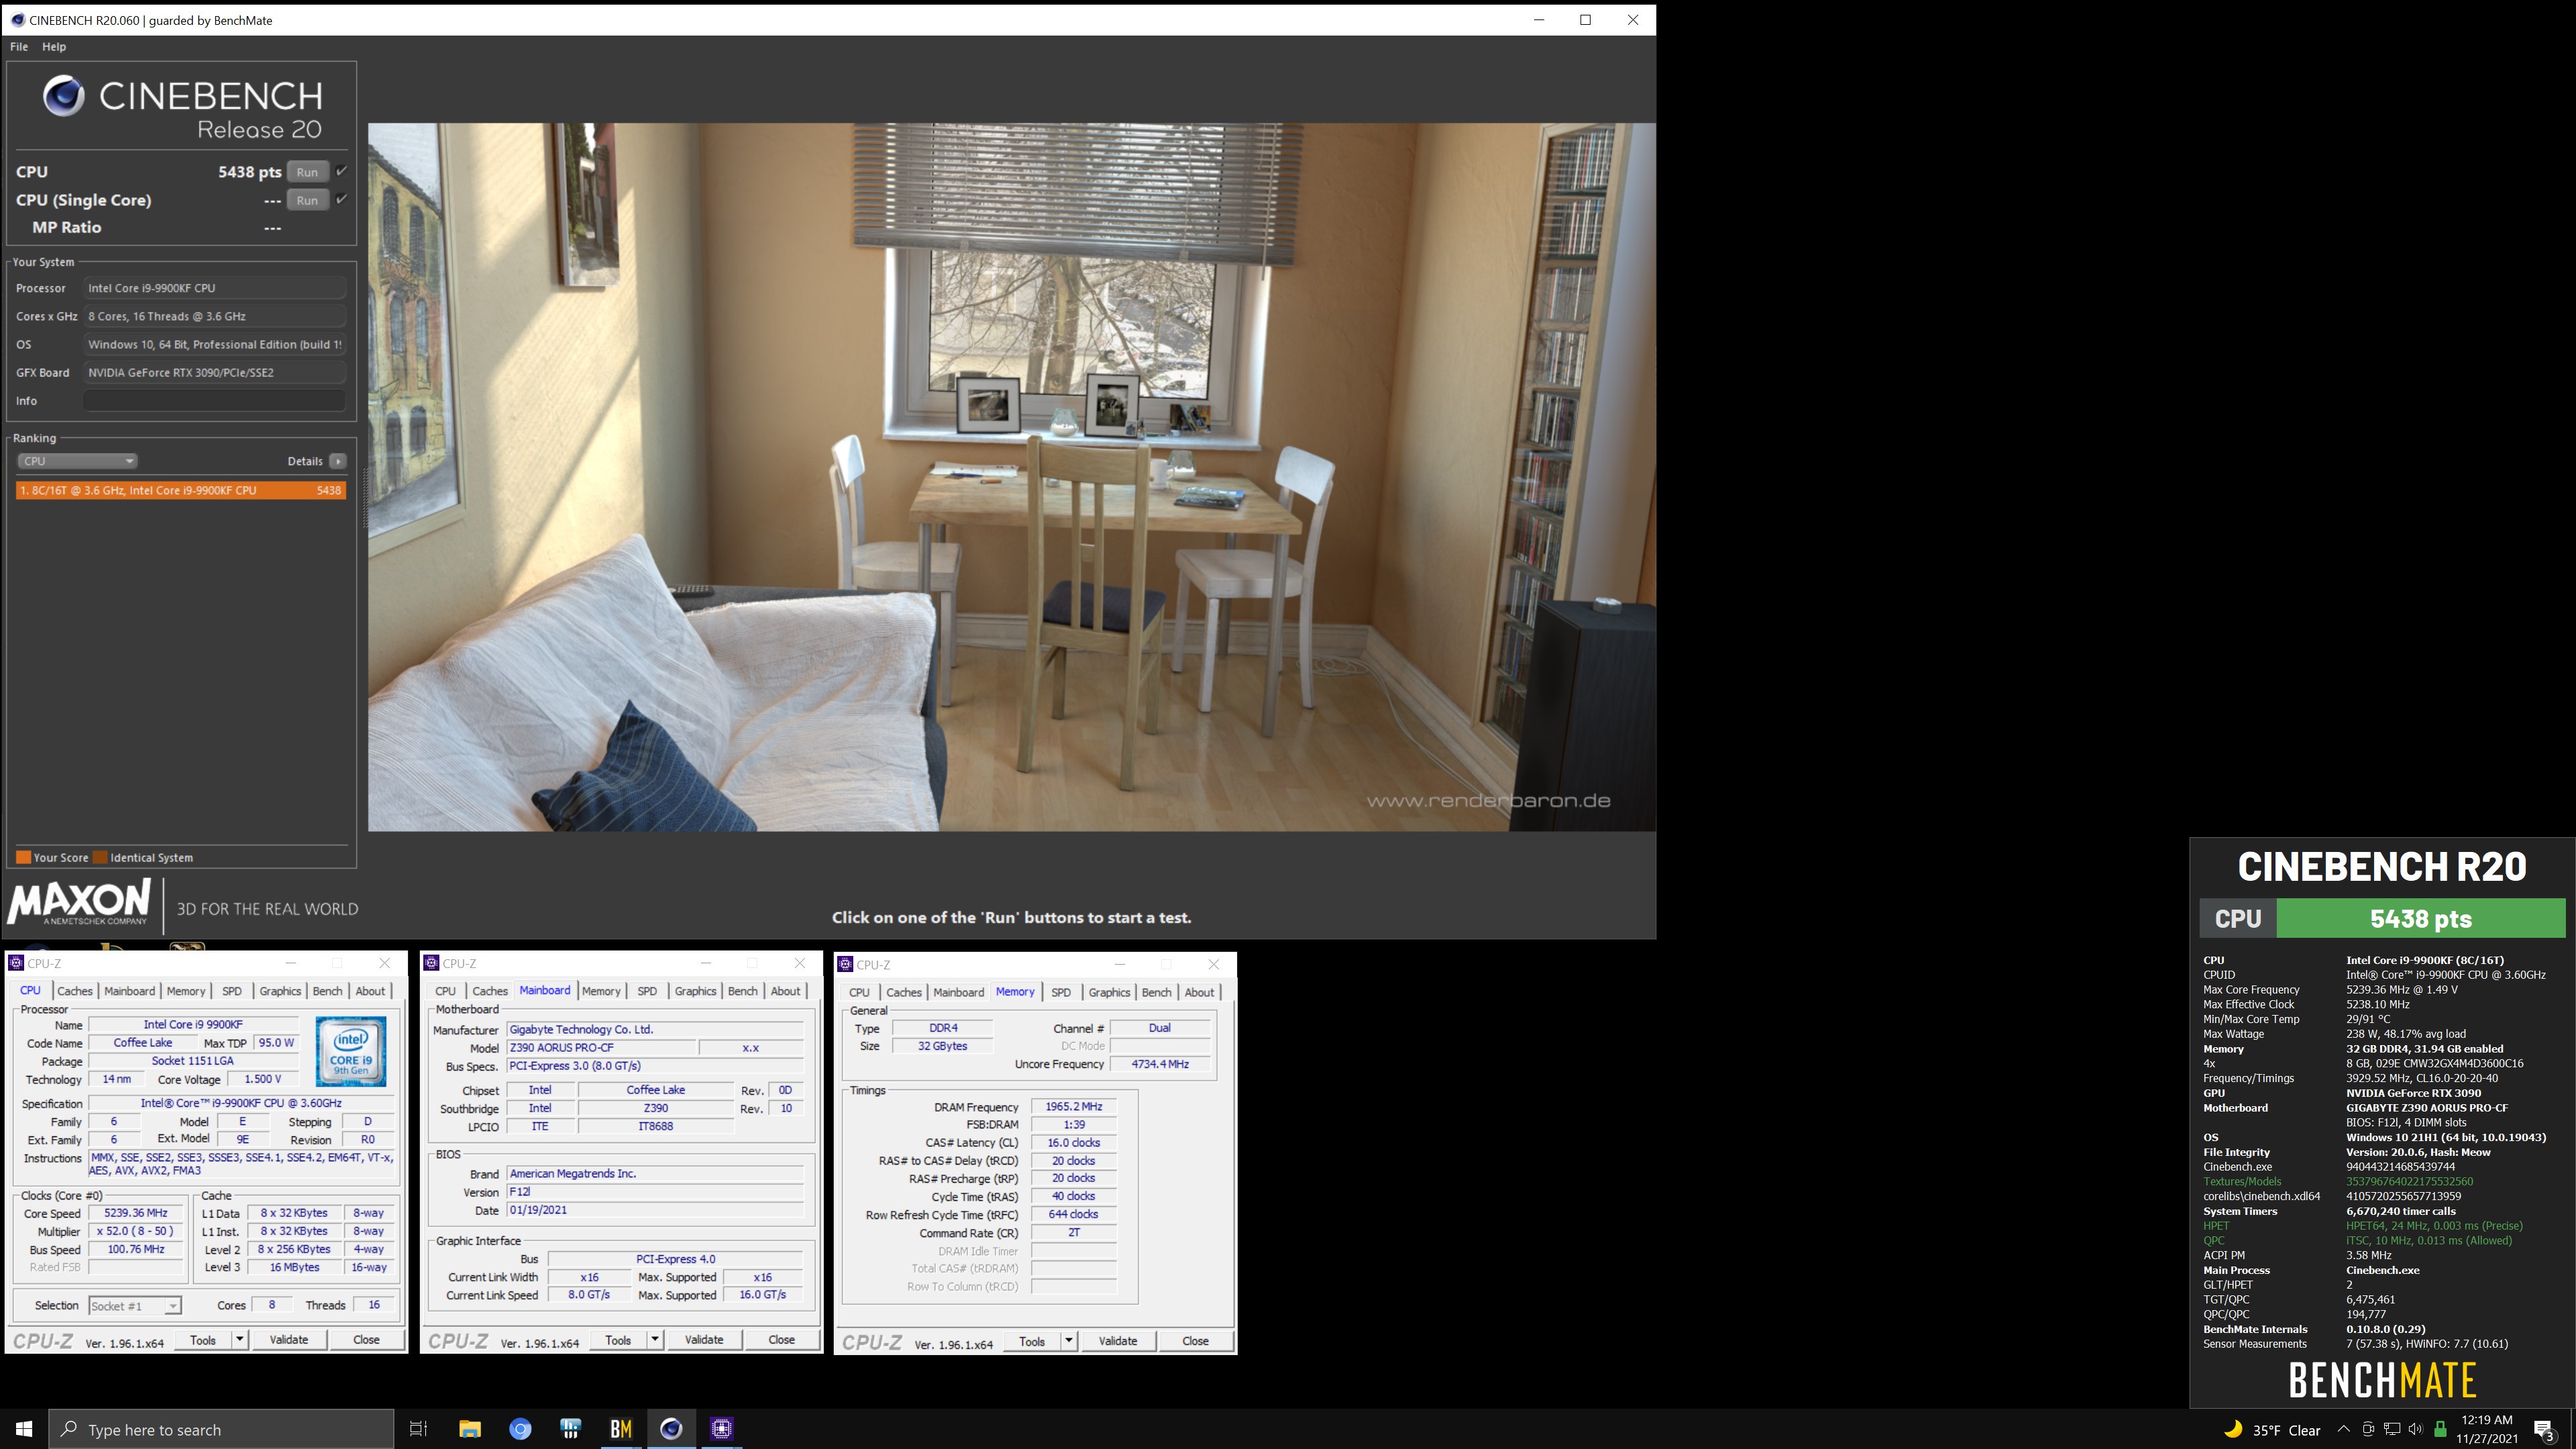Viewport: 2576px width, 1449px height.
Task: Run the CPU (Single Core) benchmark
Action: pyautogui.click(x=307, y=200)
